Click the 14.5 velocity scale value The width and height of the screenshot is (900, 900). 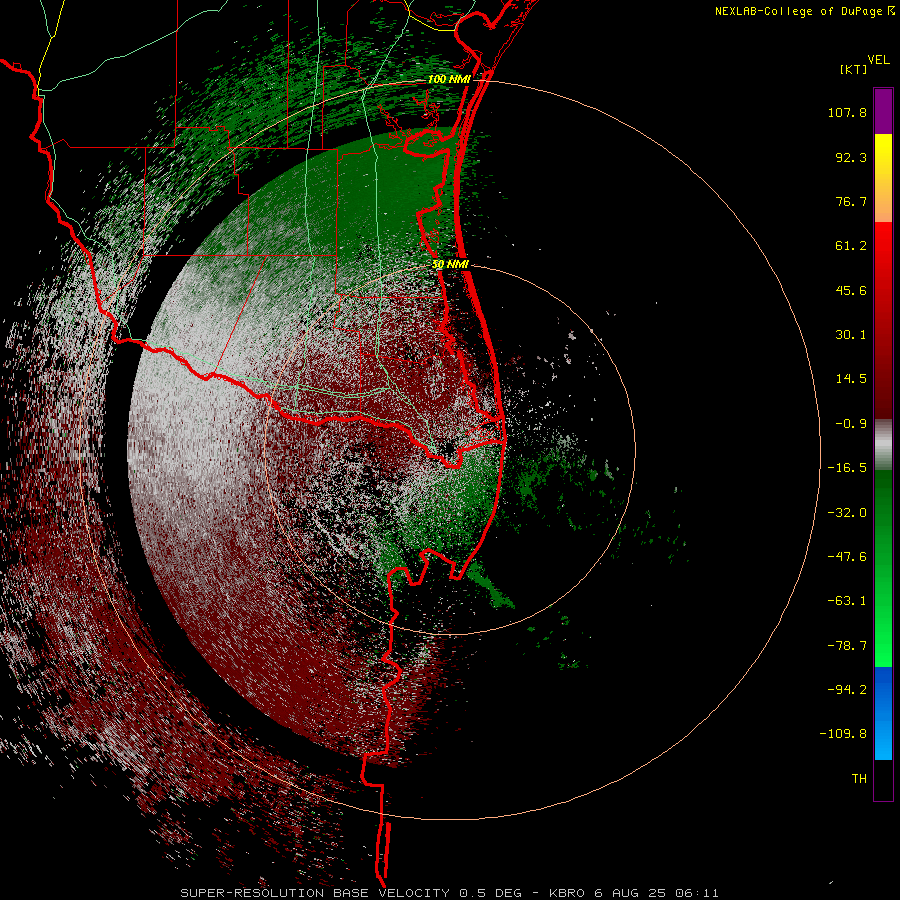[x=851, y=379]
